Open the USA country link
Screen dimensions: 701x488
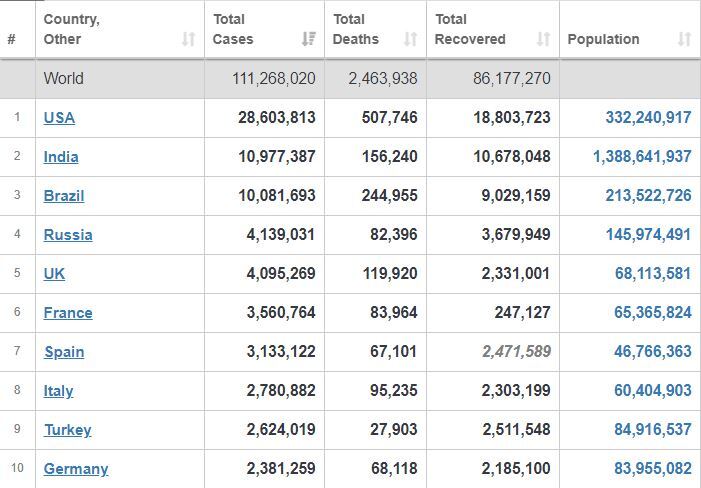(59, 118)
